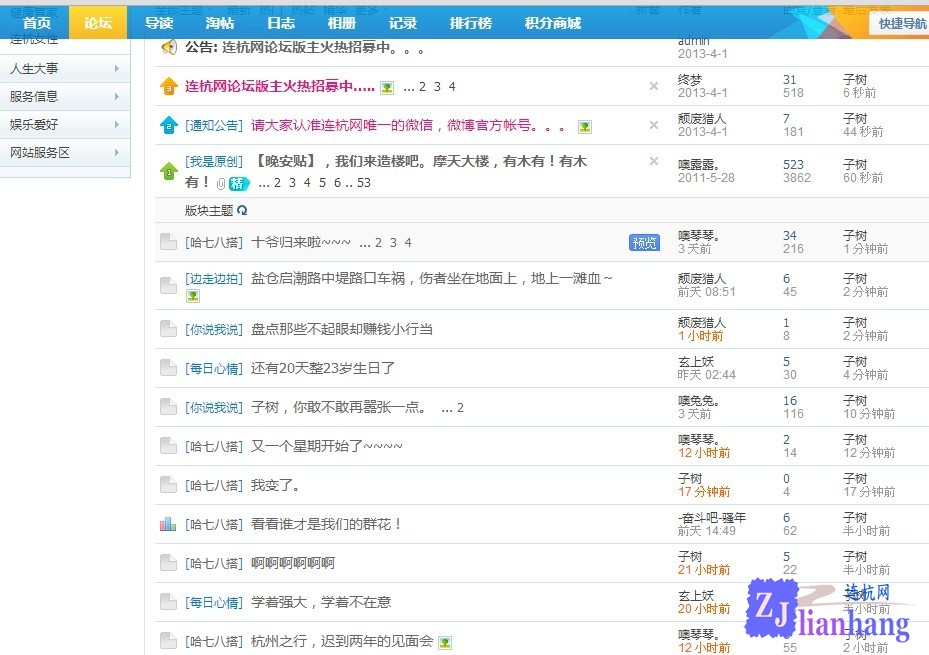
Task: Click the poll chart icon for 看看谁才是我们的群花
Action: pos(168,524)
